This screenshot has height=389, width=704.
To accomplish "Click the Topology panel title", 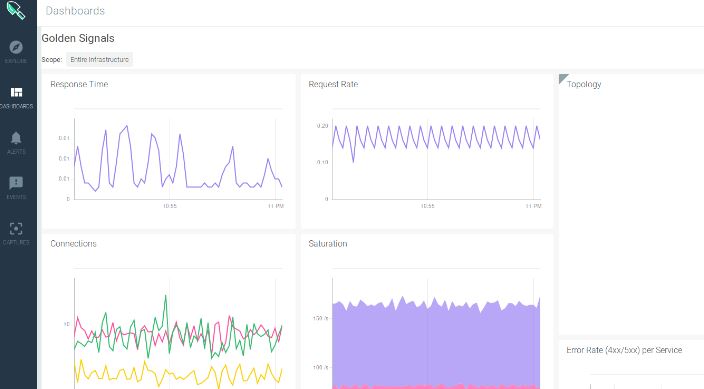I will (x=584, y=84).
